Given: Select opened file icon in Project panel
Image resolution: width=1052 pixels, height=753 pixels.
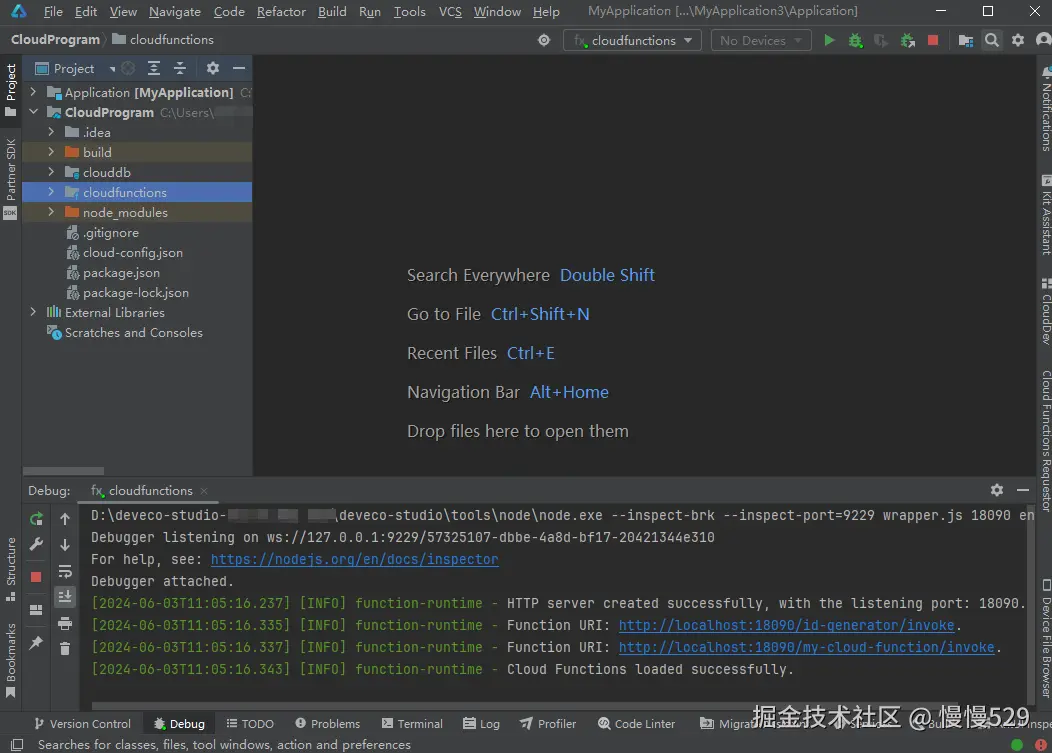Looking at the screenshot, I should pyautogui.click(x=128, y=68).
